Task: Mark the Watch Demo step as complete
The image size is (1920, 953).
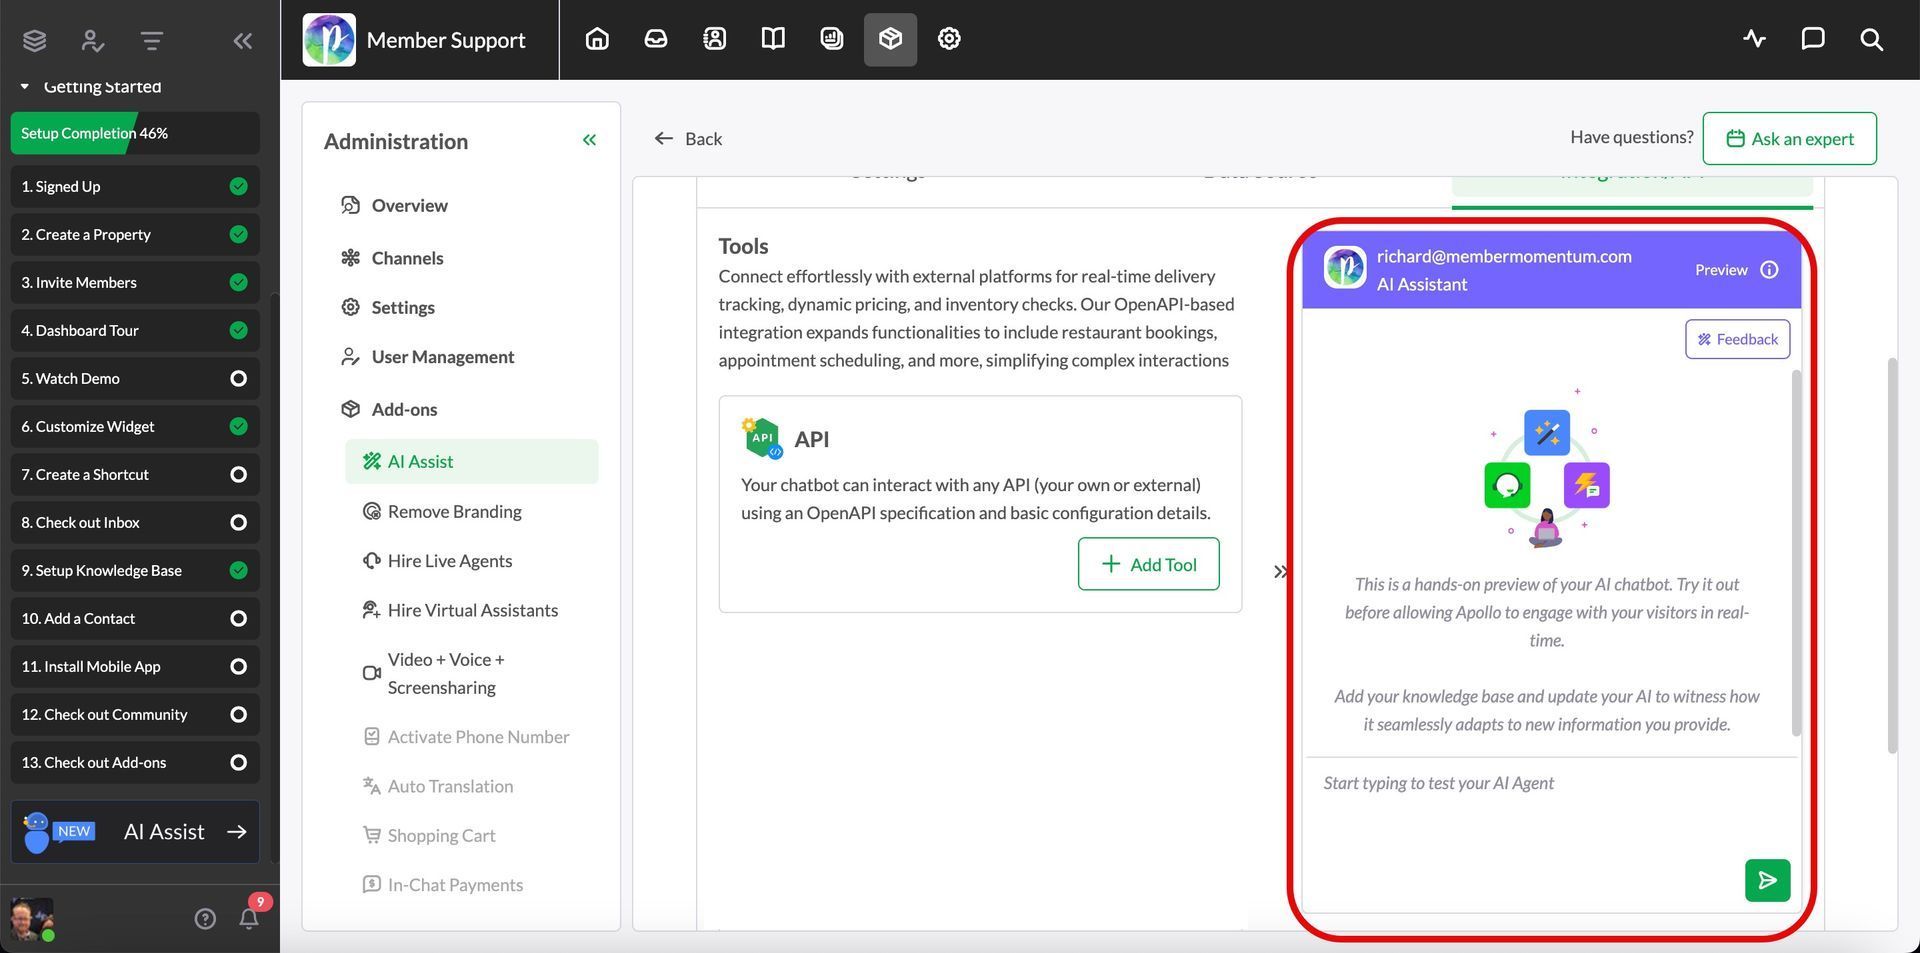Action: pyautogui.click(x=237, y=378)
